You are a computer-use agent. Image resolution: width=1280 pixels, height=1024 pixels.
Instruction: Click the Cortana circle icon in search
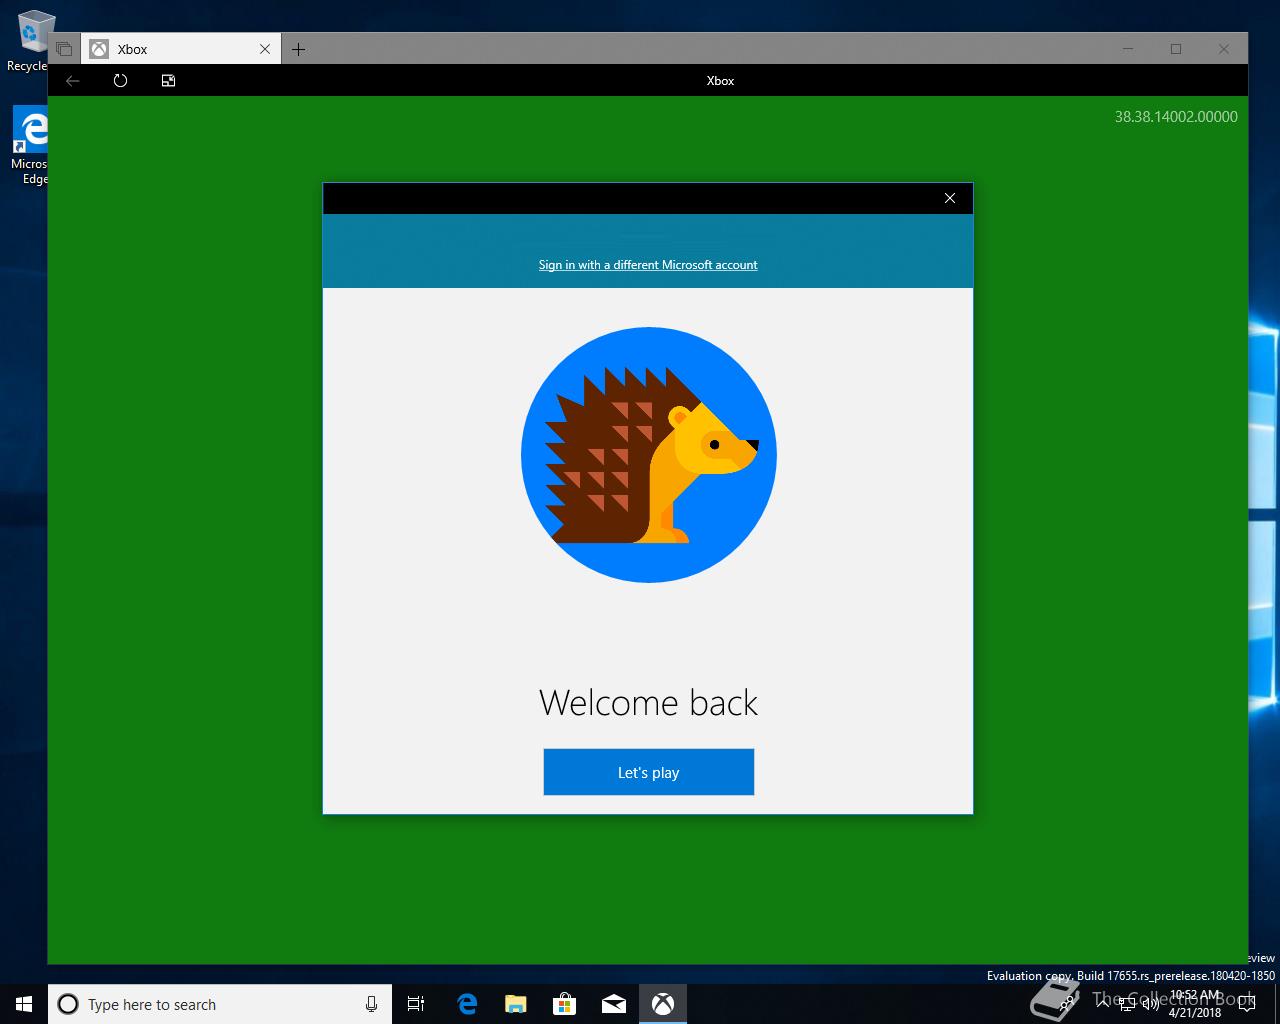tap(68, 1004)
